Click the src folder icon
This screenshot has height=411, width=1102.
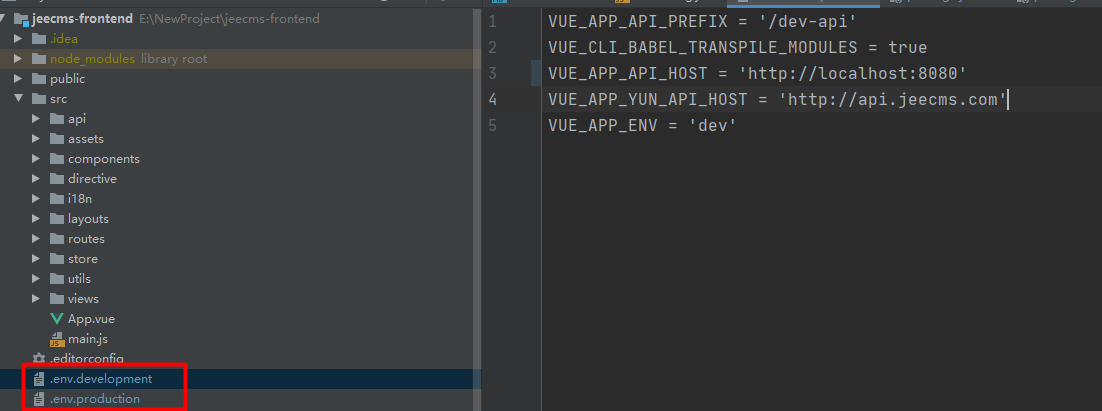39,99
